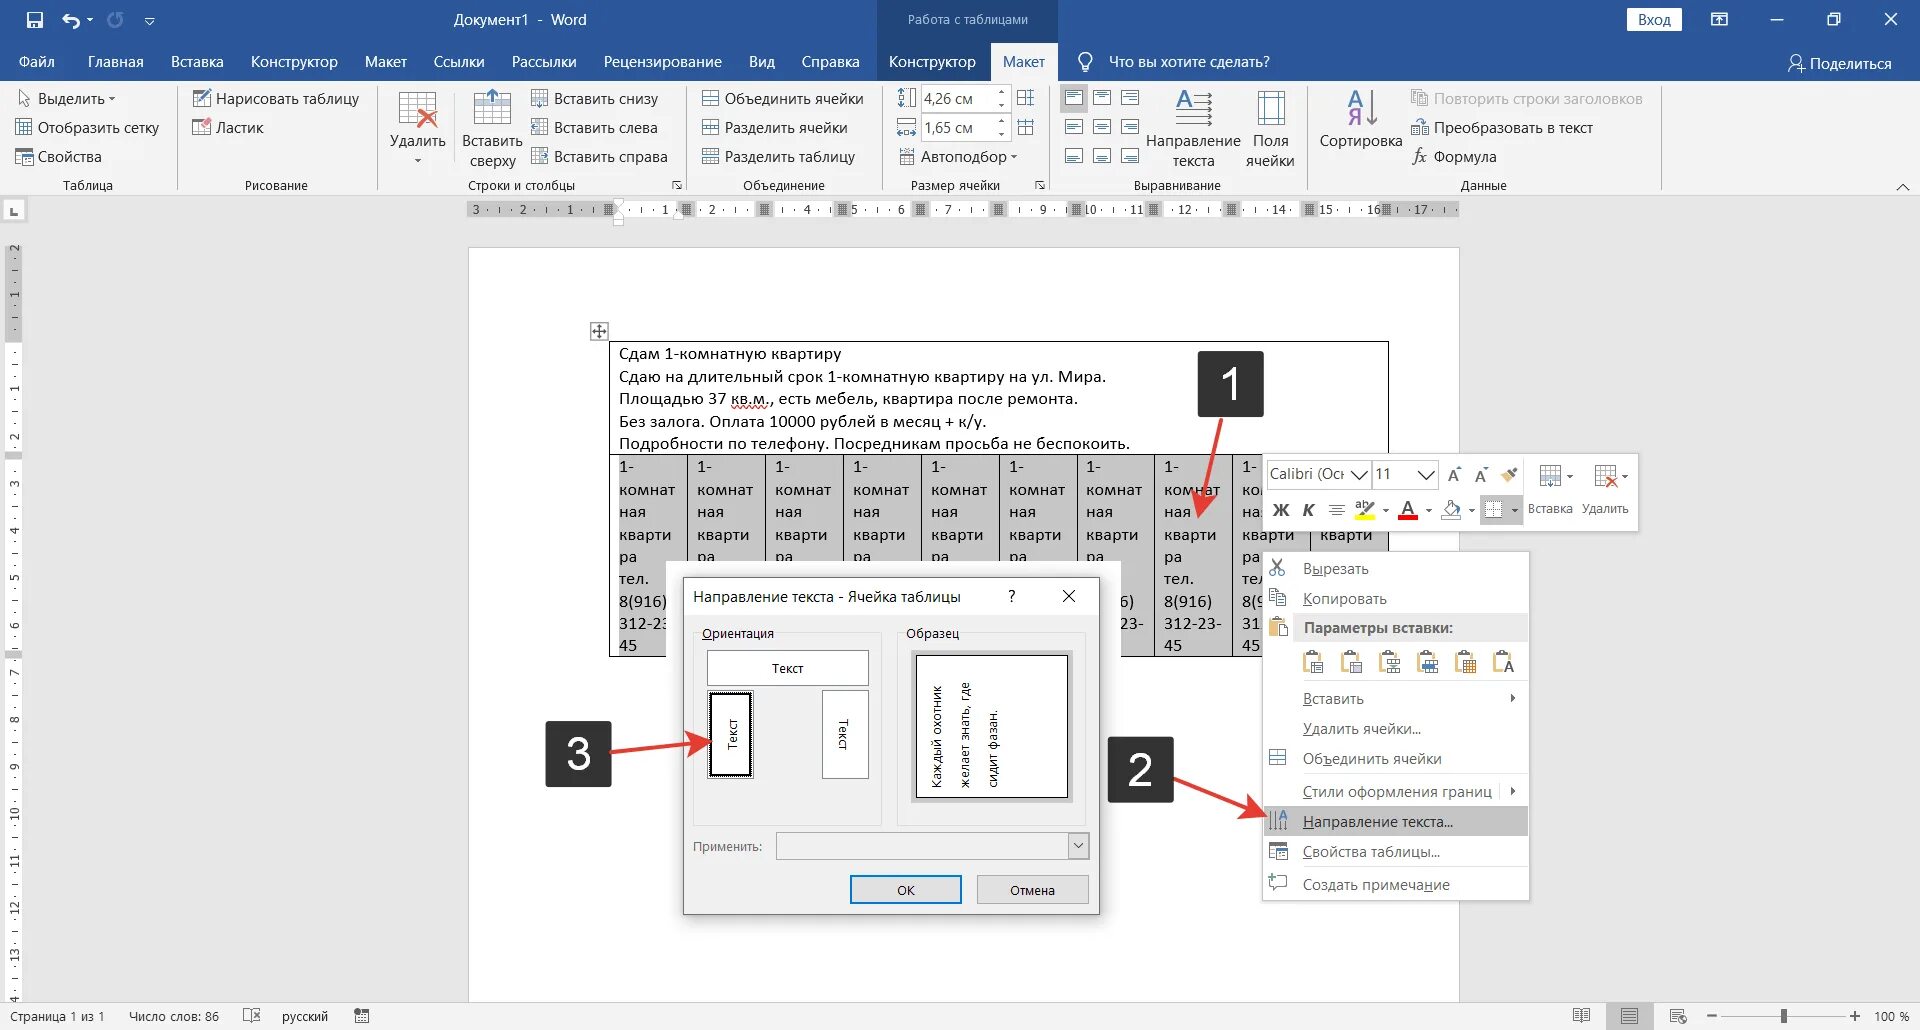Select vertical bottom-to-top text orientation
Image resolution: width=1920 pixels, height=1030 pixels.
(730, 734)
